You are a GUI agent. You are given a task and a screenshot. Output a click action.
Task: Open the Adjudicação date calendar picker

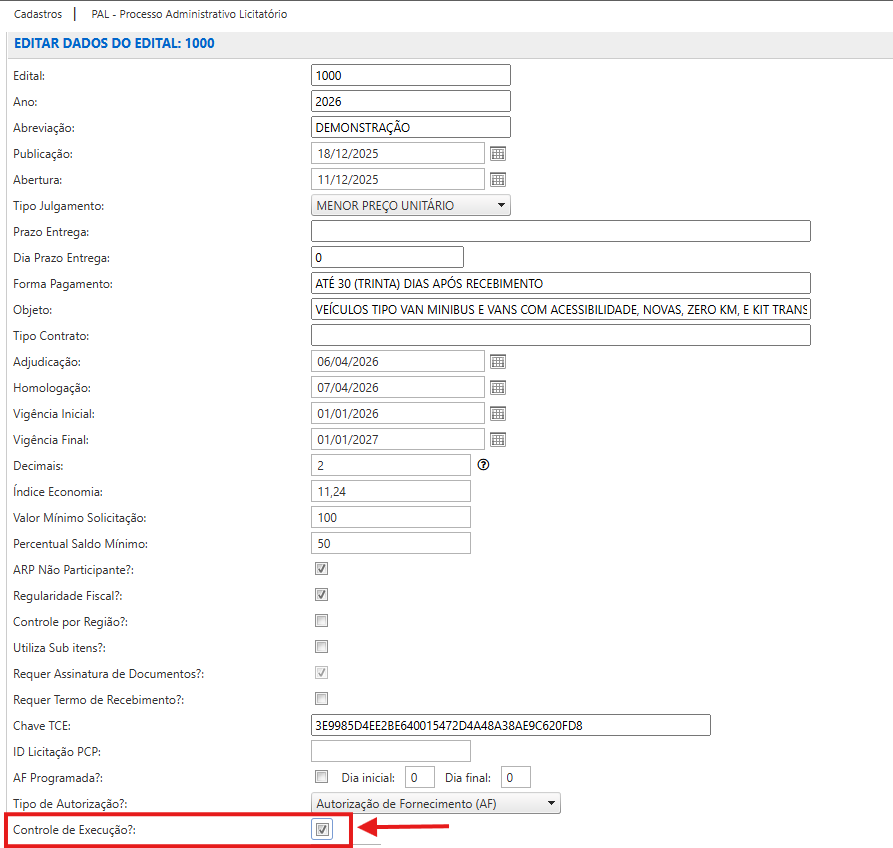[x=498, y=362]
